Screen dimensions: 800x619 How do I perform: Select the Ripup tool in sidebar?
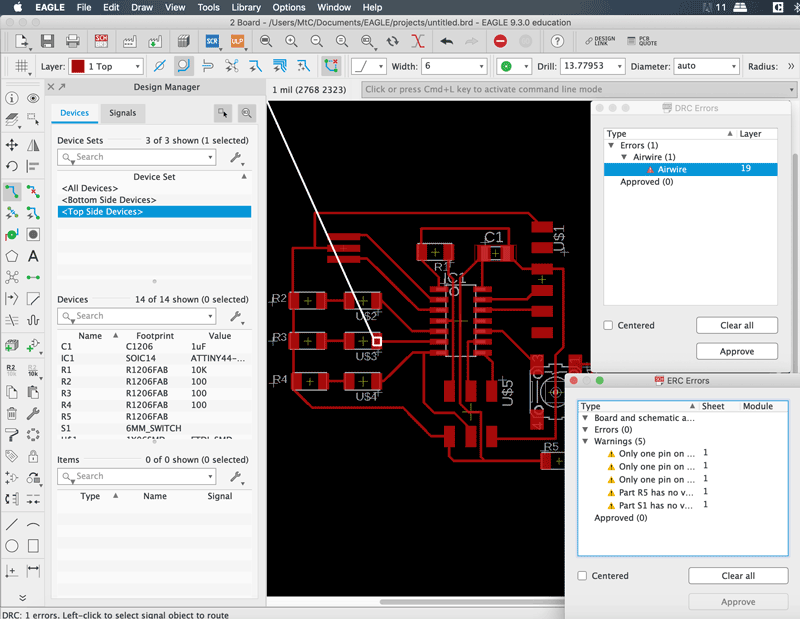[34, 190]
